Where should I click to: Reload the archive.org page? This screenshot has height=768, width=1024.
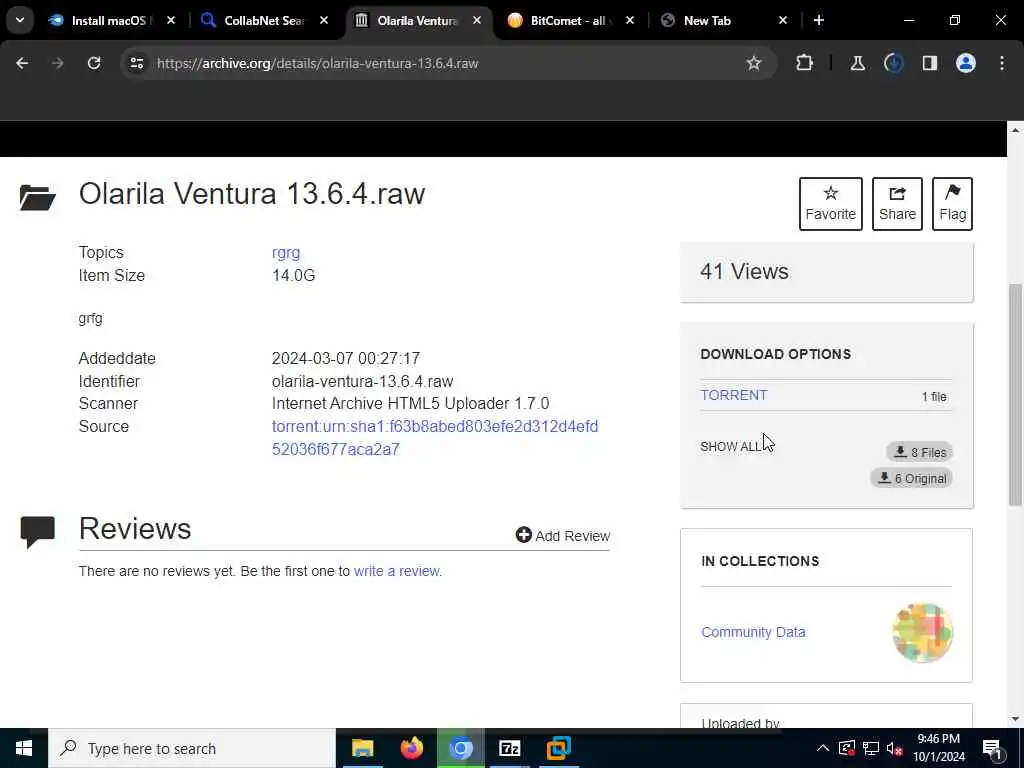(94, 63)
